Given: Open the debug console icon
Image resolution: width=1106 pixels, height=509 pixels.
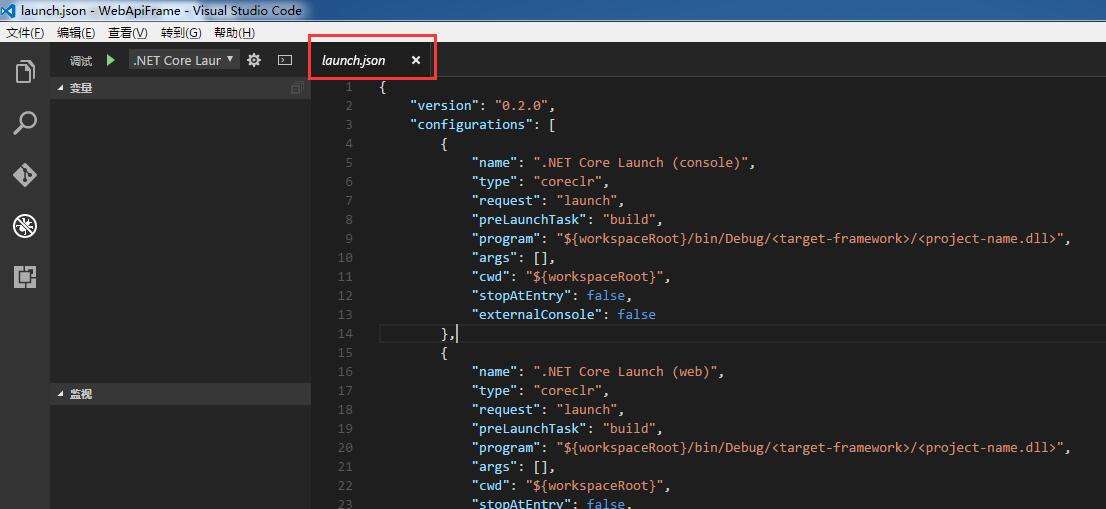Looking at the screenshot, I should pyautogui.click(x=285, y=61).
